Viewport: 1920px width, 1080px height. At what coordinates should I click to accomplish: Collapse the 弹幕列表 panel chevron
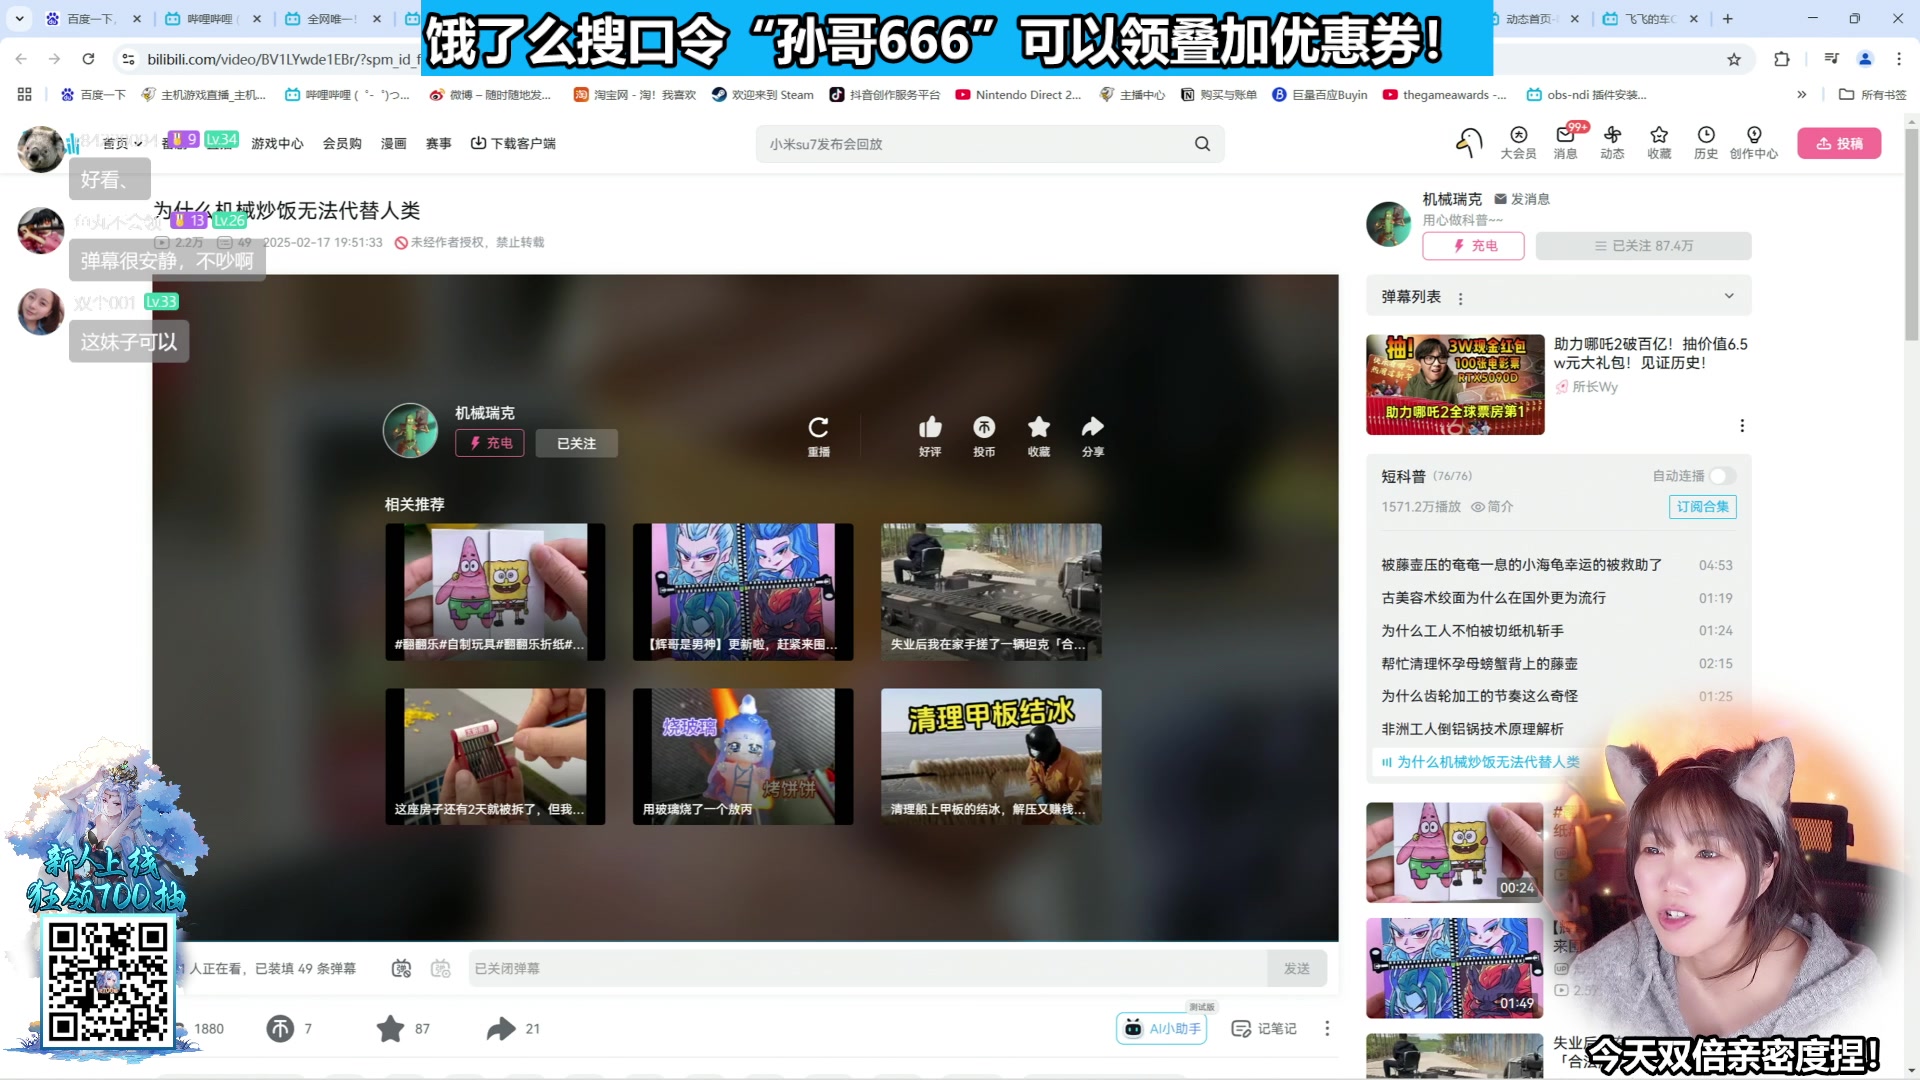coord(1729,296)
